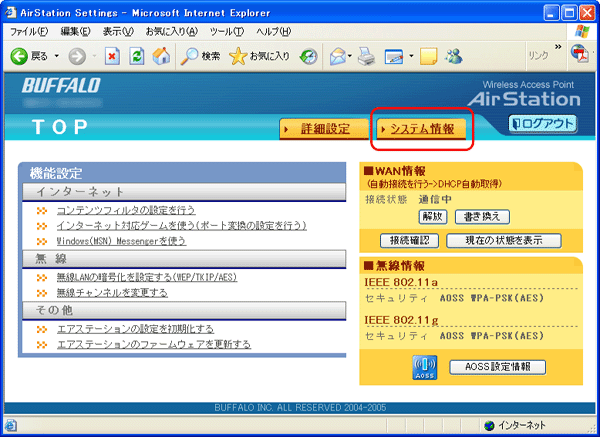Open the ファイル(F) menu
The height and width of the screenshot is (437, 600).
(x=29, y=32)
